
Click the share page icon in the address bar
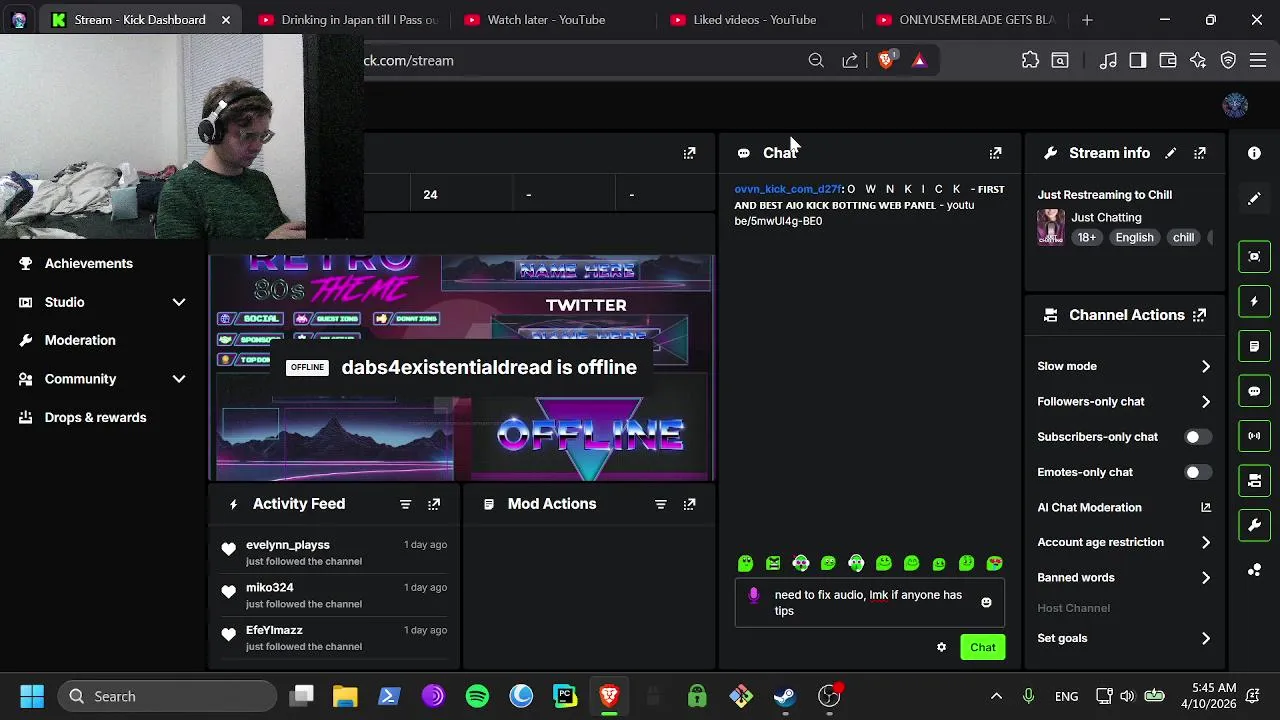click(x=850, y=60)
